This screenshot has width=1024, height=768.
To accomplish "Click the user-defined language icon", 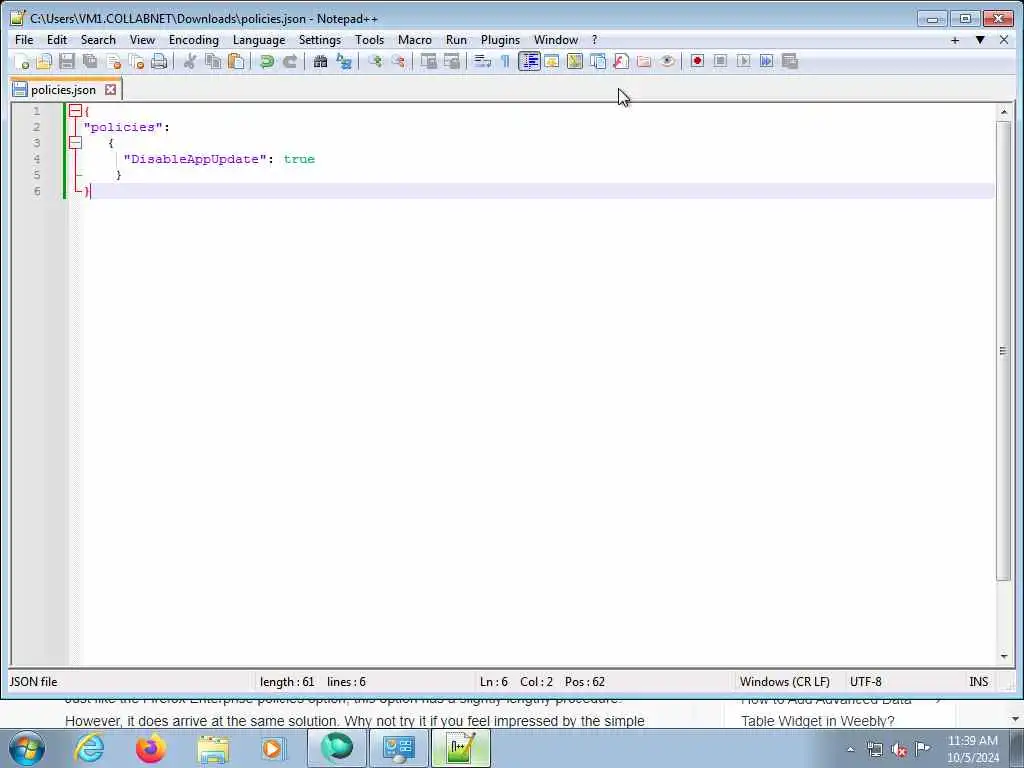I will tap(552, 61).
